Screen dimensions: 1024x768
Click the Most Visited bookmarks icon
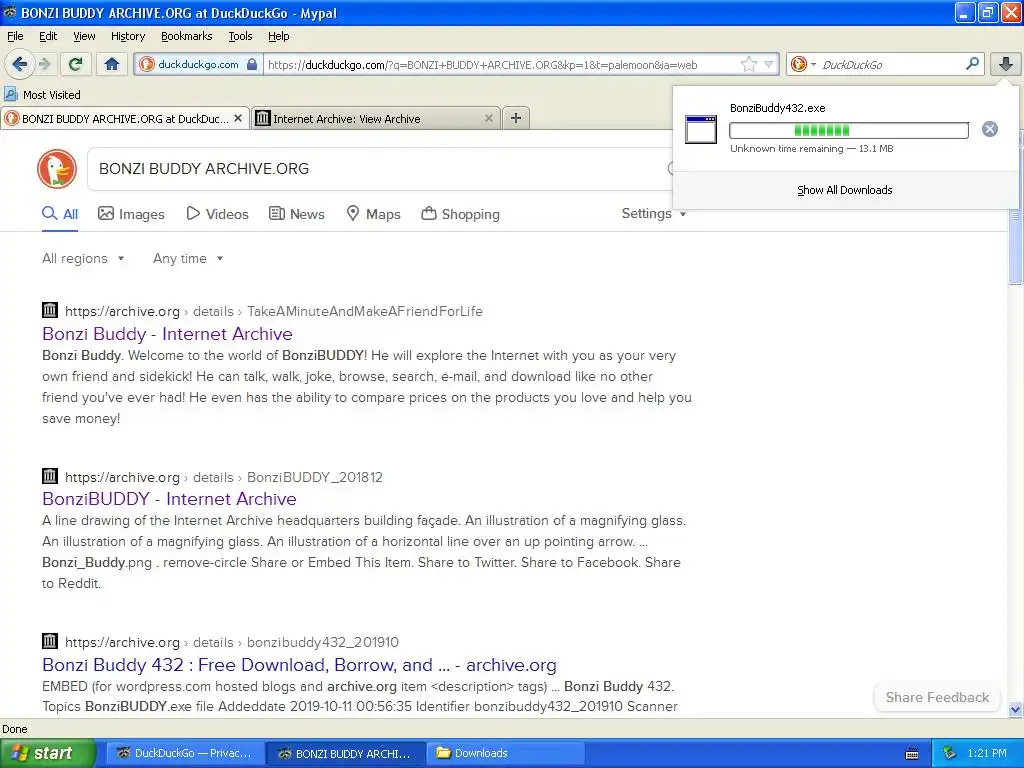(10, 94)
